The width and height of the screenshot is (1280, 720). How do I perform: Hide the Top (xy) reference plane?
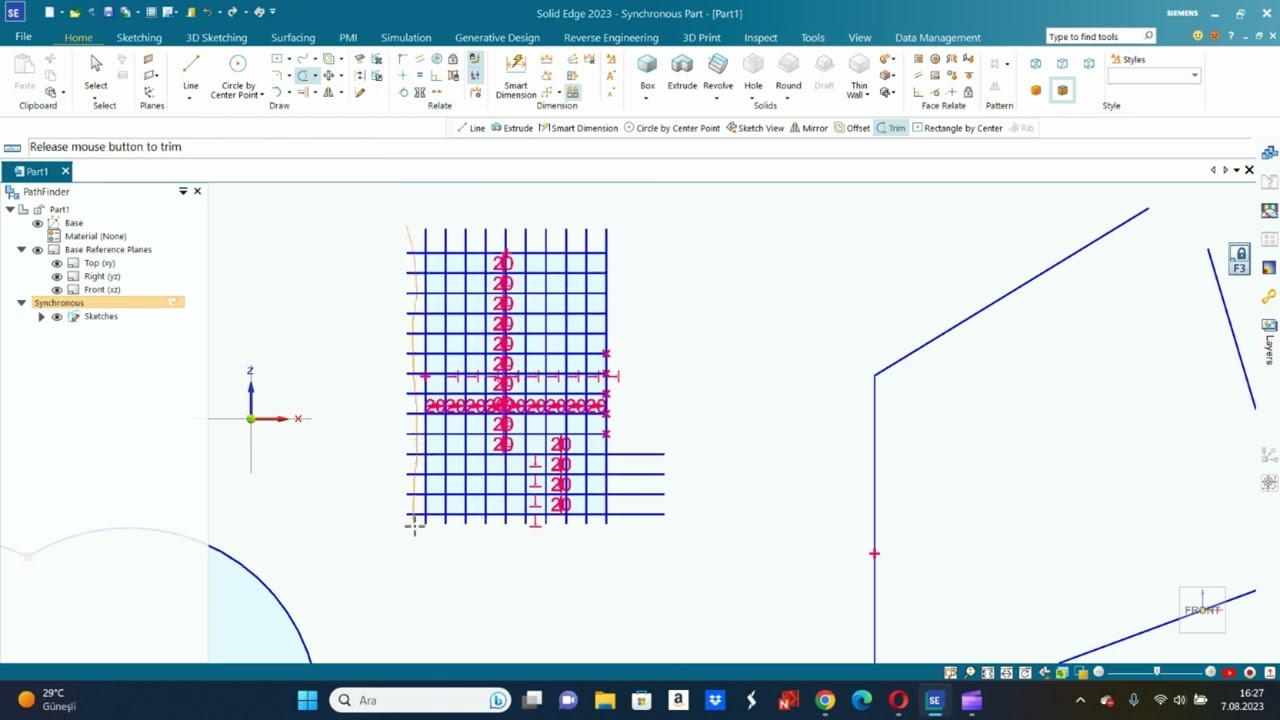coord(57,263)
